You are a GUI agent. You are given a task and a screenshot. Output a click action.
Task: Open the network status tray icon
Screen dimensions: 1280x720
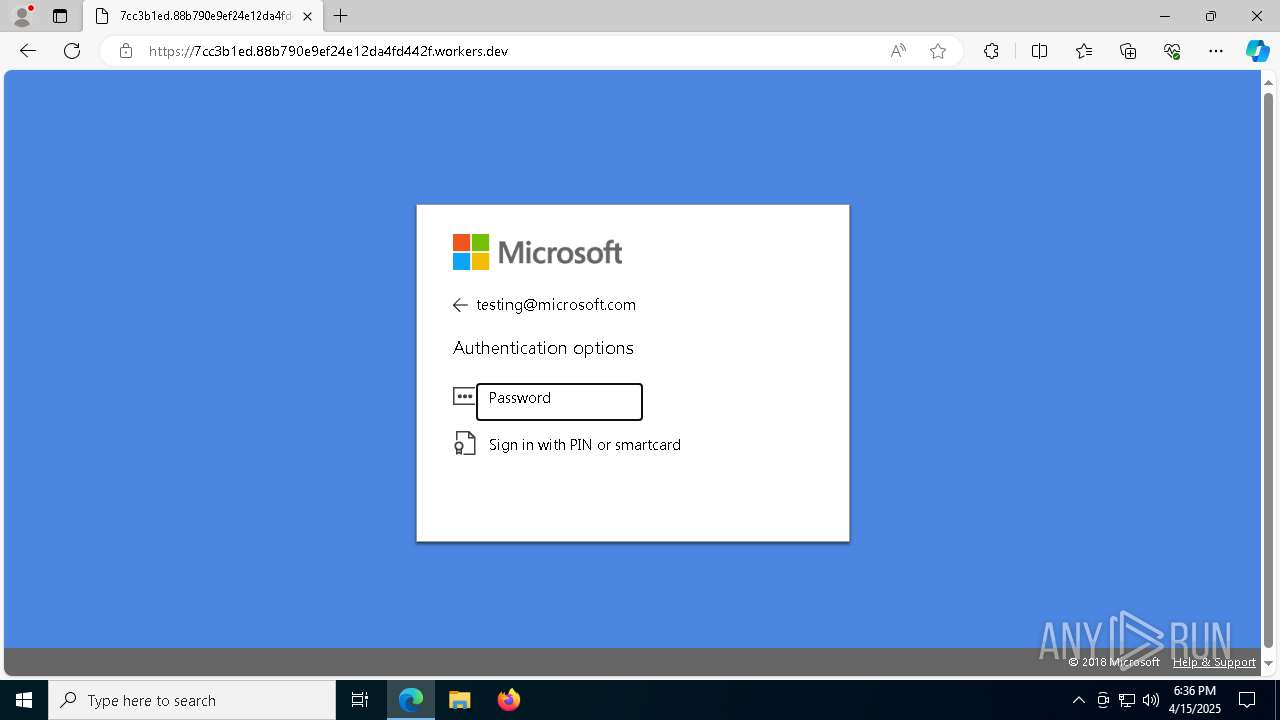pyautogui.click(x=1127, y=700)
